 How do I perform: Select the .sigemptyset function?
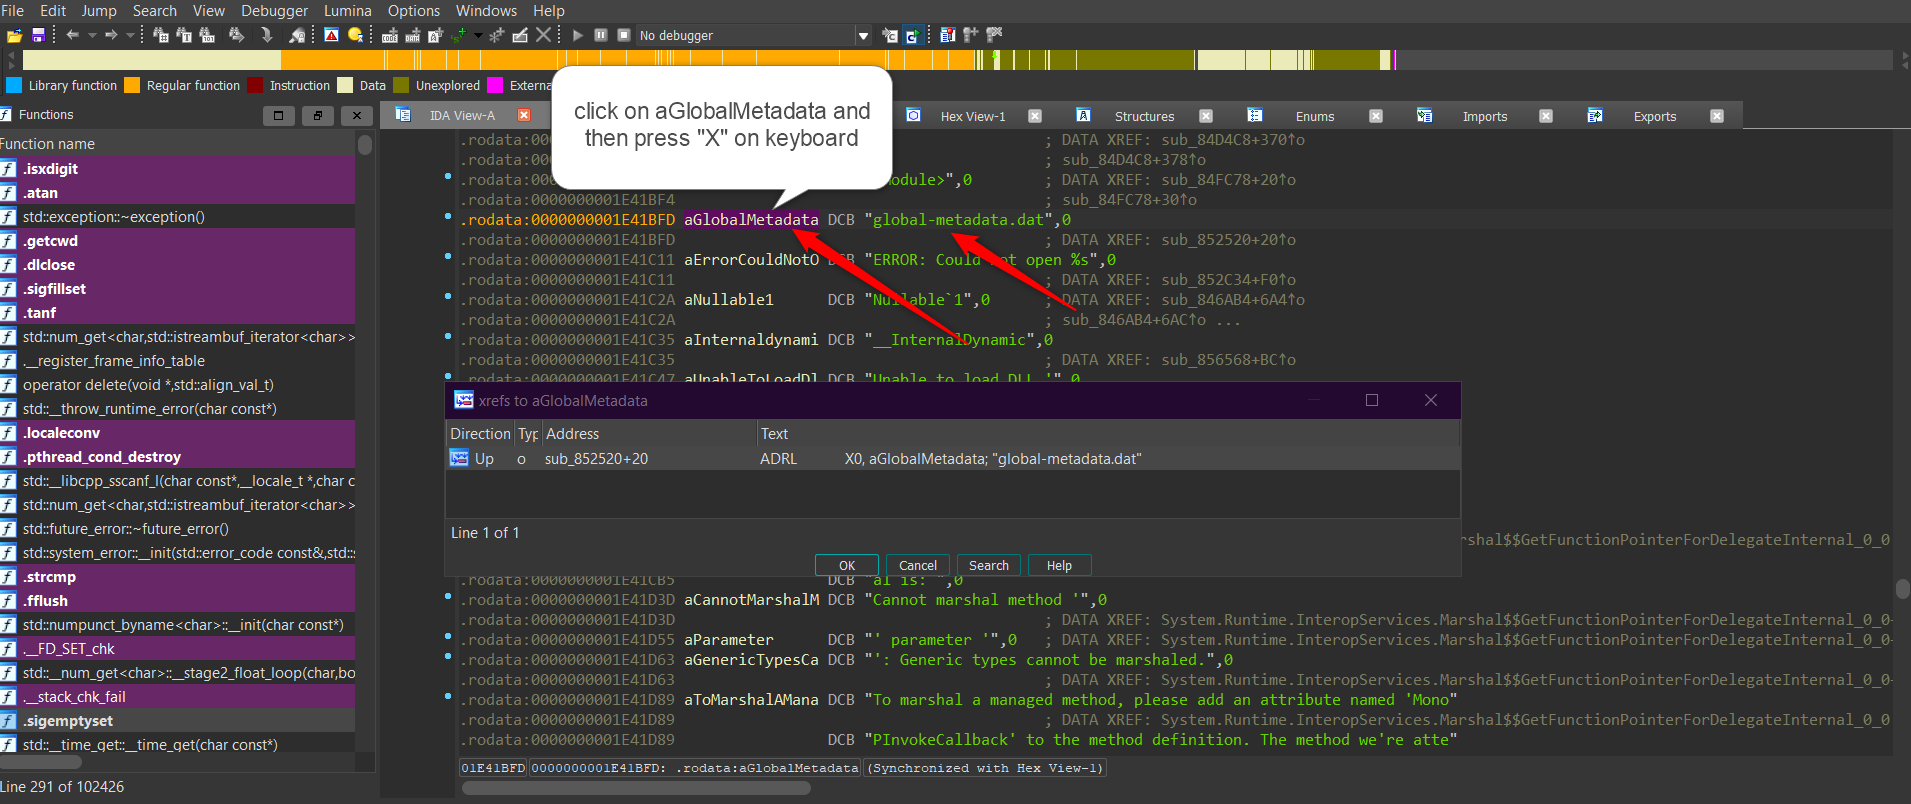[x=177, y=720]
